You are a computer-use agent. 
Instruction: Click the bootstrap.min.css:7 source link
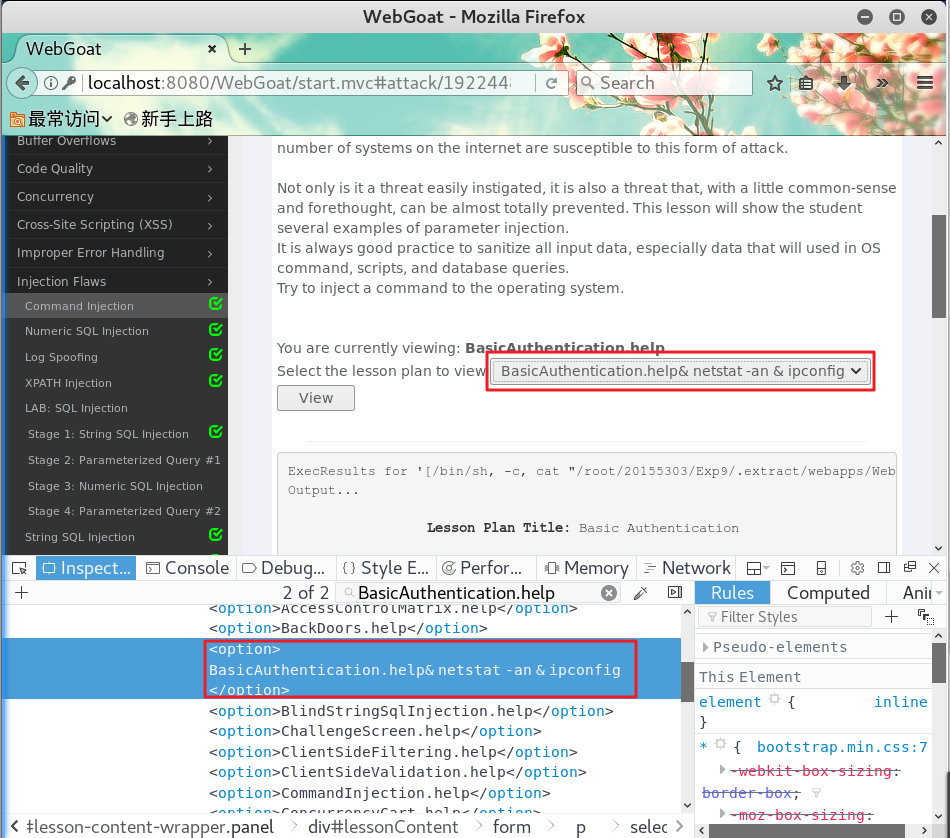842,747
